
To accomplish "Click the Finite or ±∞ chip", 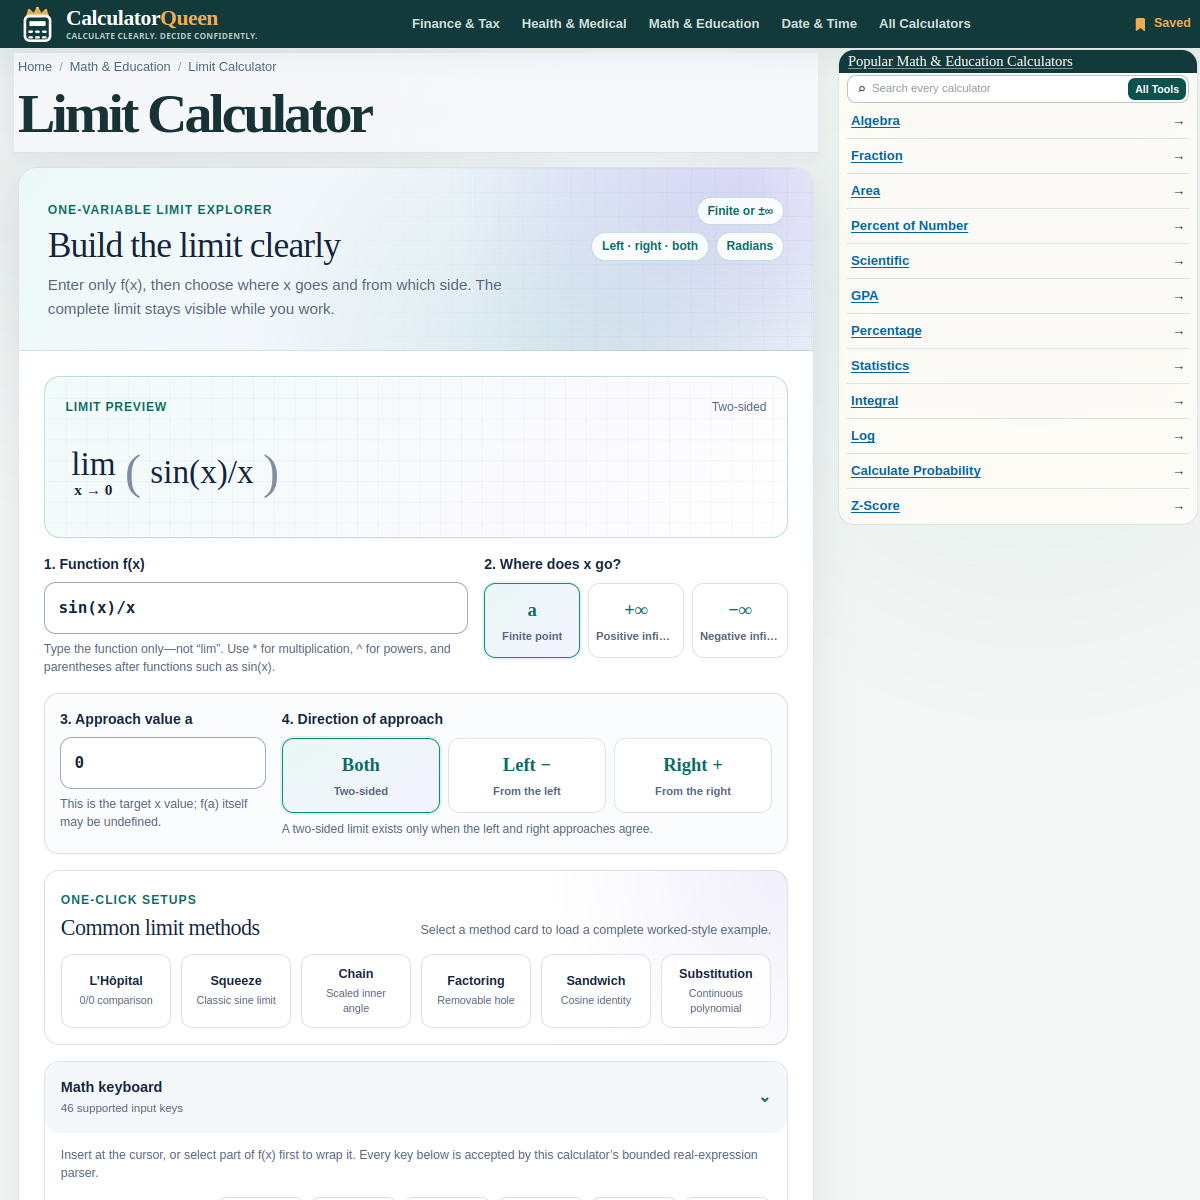I will coord(740,211).
